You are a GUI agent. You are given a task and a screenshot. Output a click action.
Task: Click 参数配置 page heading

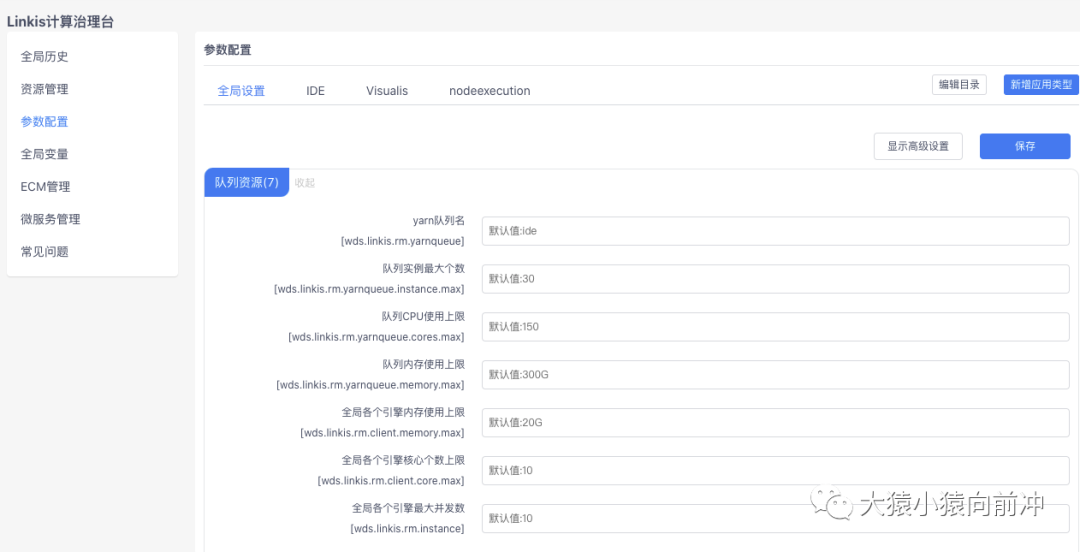227,50
